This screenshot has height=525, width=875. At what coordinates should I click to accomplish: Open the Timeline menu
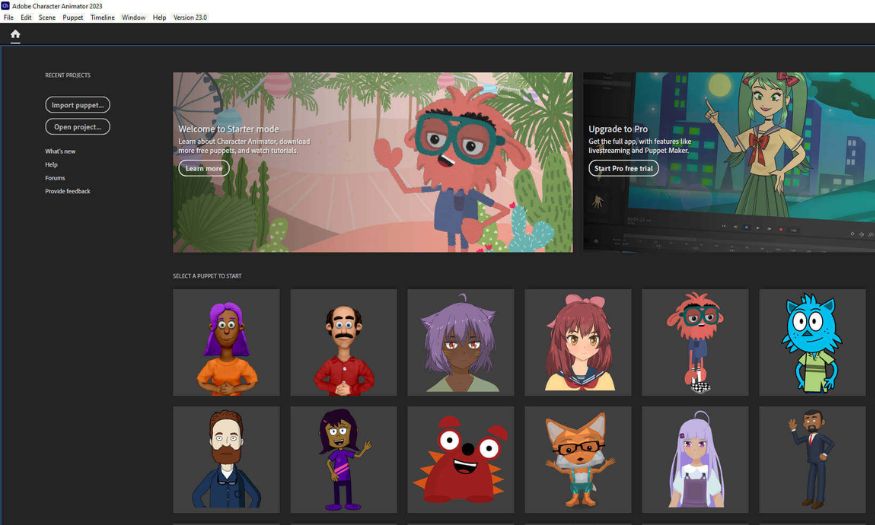click(103, 17)
